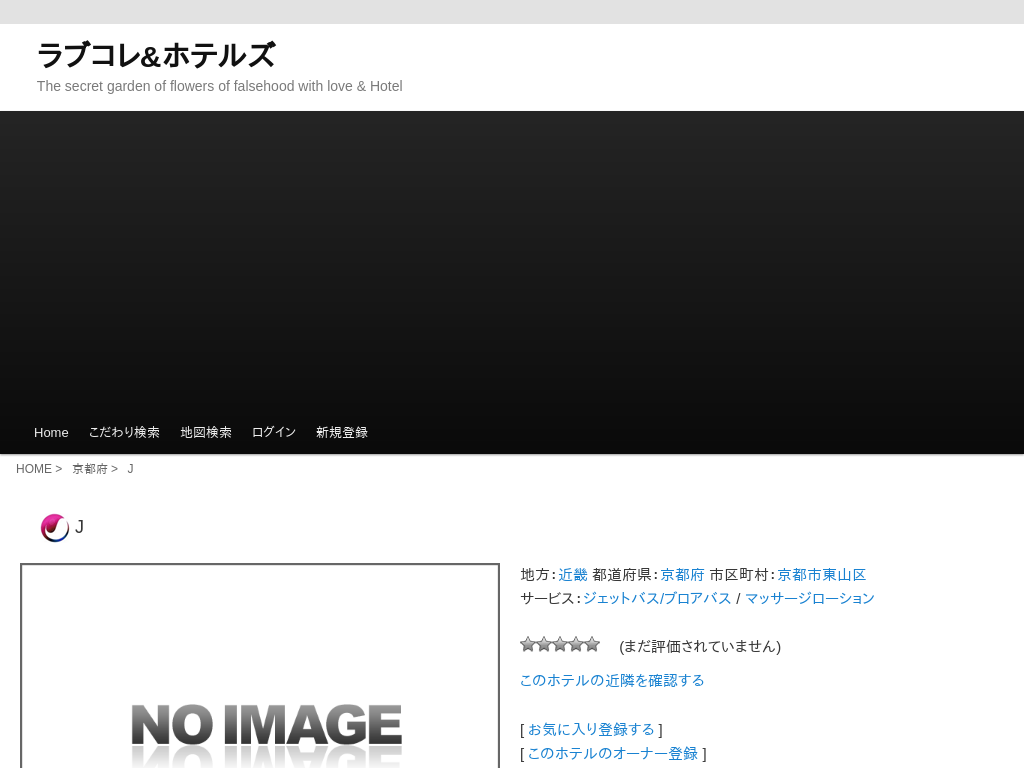Click the pink swirl icon beside hotel name J
This screenshot has height=768, width=1024.
(55, 528)
